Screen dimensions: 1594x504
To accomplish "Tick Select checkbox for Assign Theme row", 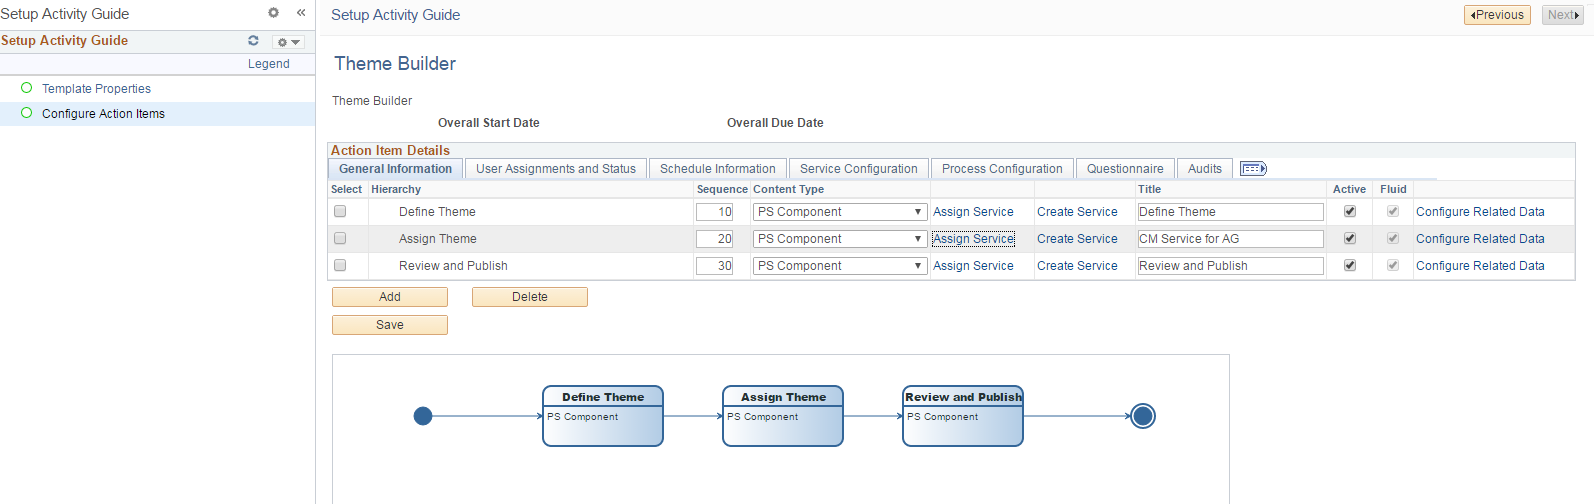I will (x=340, y=239).
